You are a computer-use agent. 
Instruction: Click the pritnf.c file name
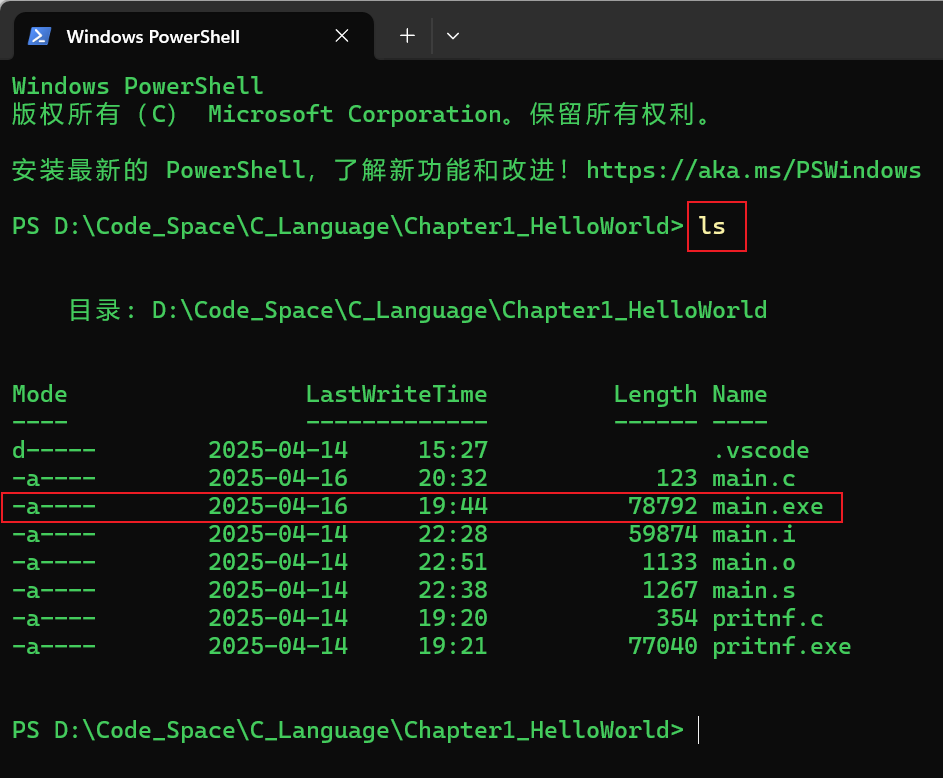pyautogui.click(x=767, y=618)
